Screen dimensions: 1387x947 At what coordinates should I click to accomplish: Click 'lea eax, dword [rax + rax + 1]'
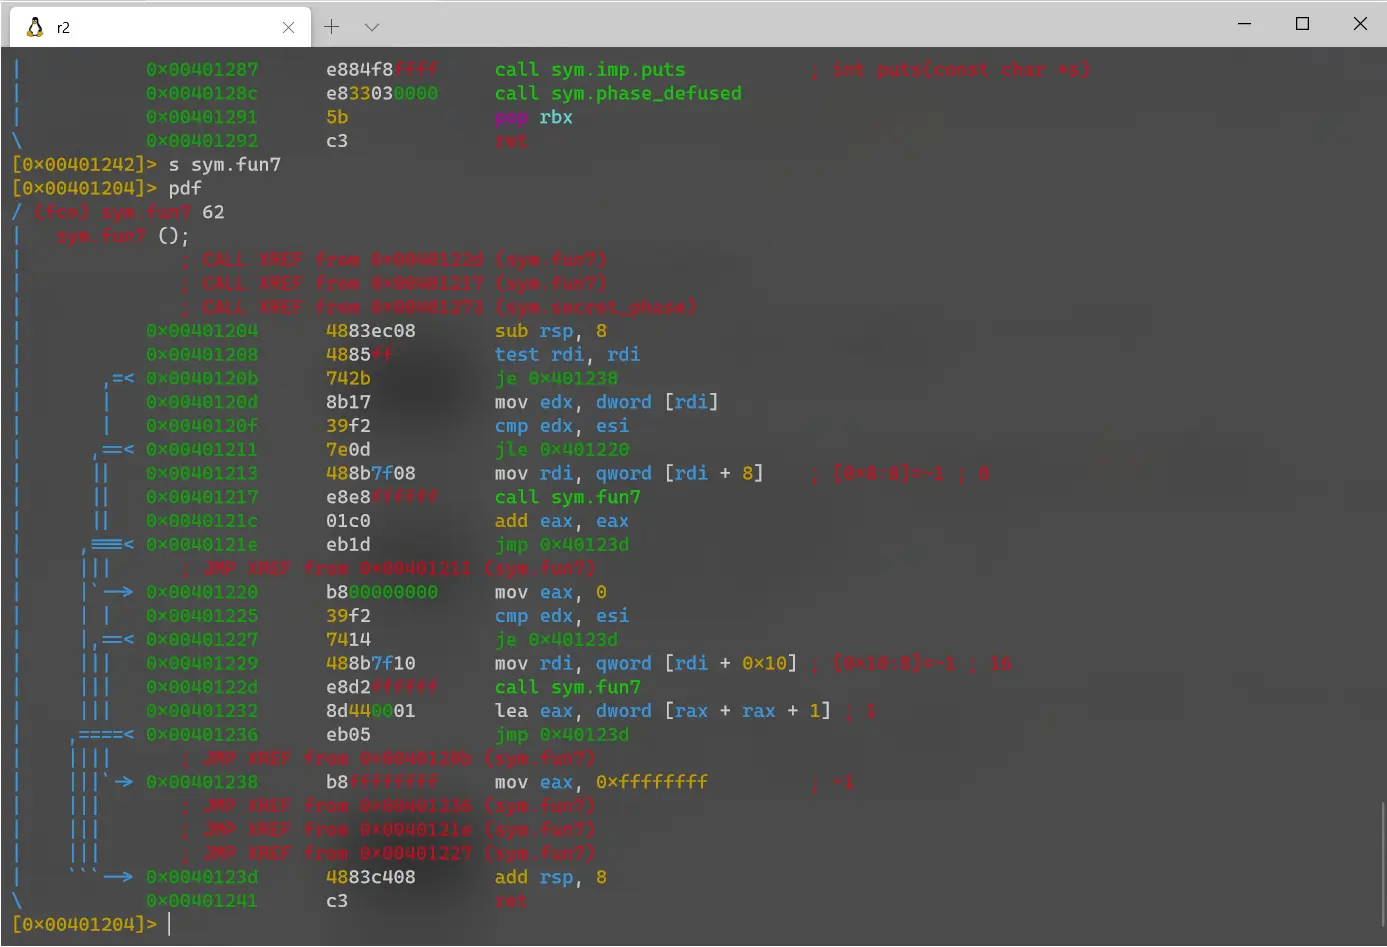(663, 711)
